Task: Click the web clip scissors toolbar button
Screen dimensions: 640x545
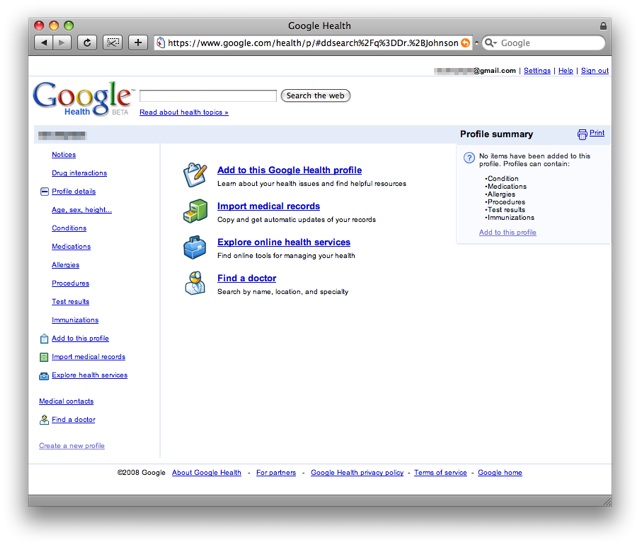Action: 113,42
